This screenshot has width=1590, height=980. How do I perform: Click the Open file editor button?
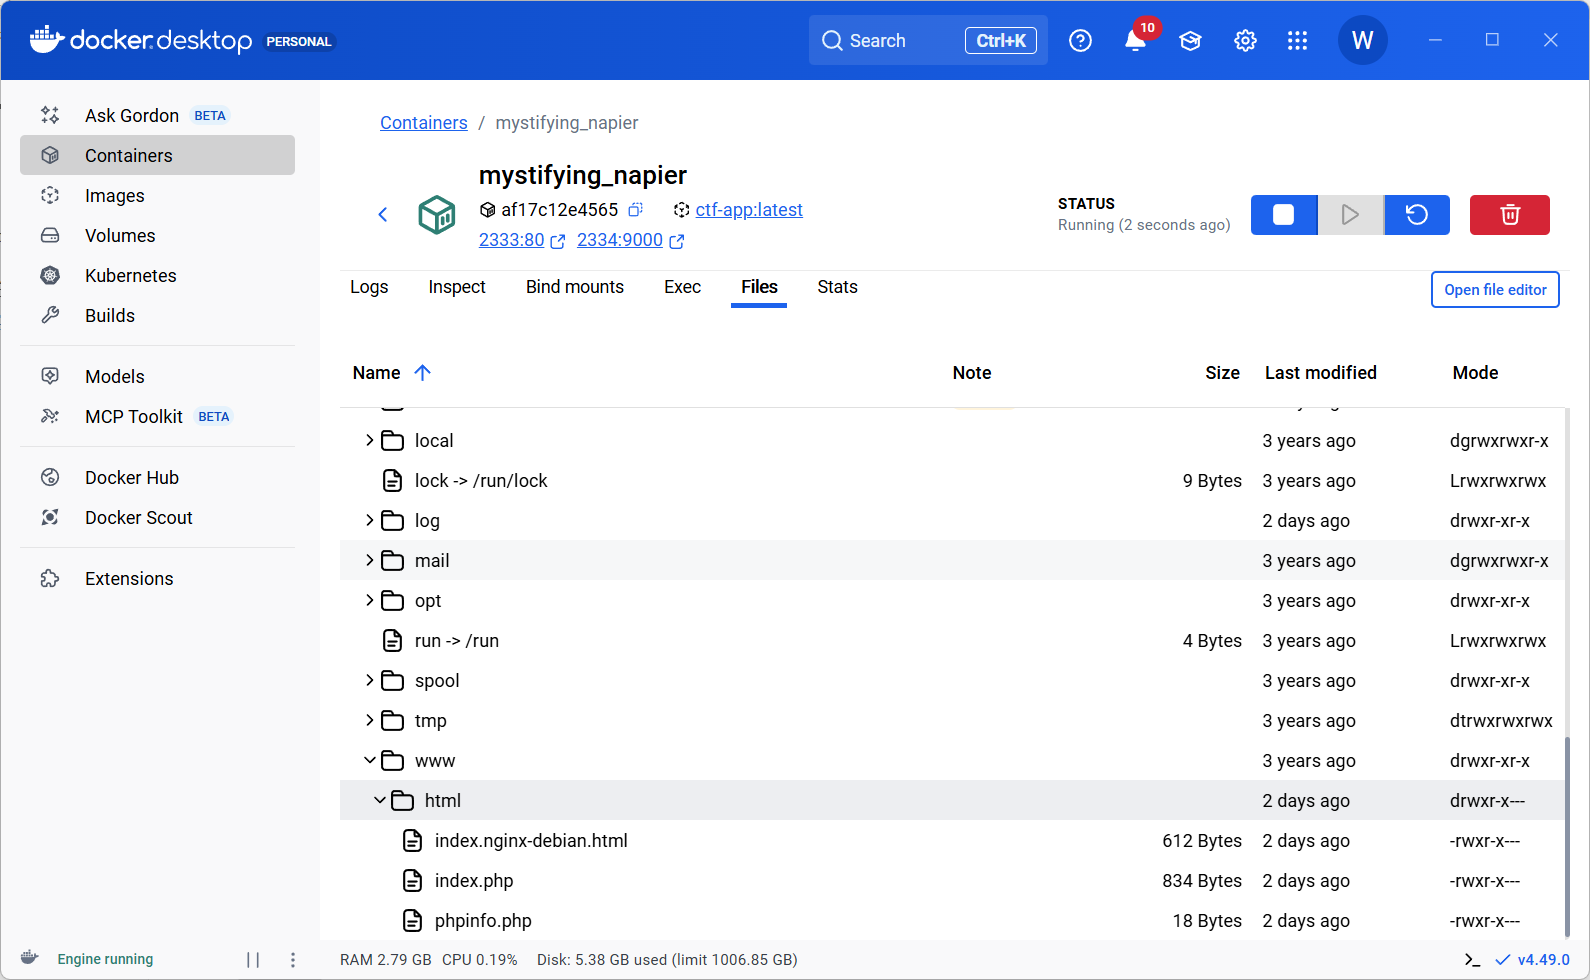click(1494, 290)
